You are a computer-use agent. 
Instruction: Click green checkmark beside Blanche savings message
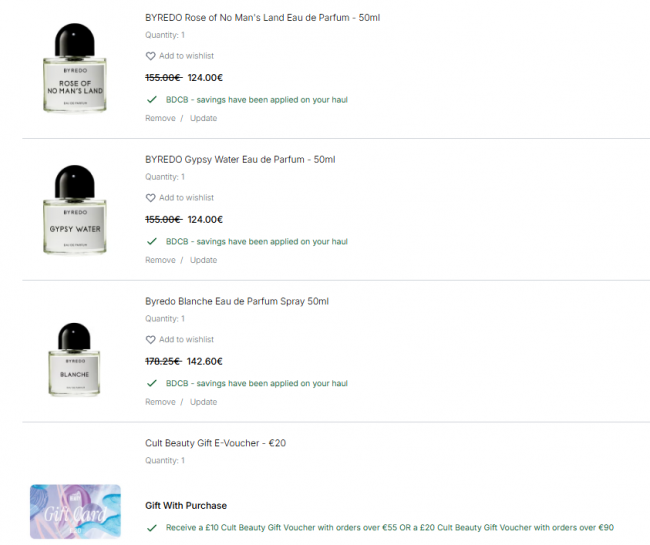click(x=152, y=383)
